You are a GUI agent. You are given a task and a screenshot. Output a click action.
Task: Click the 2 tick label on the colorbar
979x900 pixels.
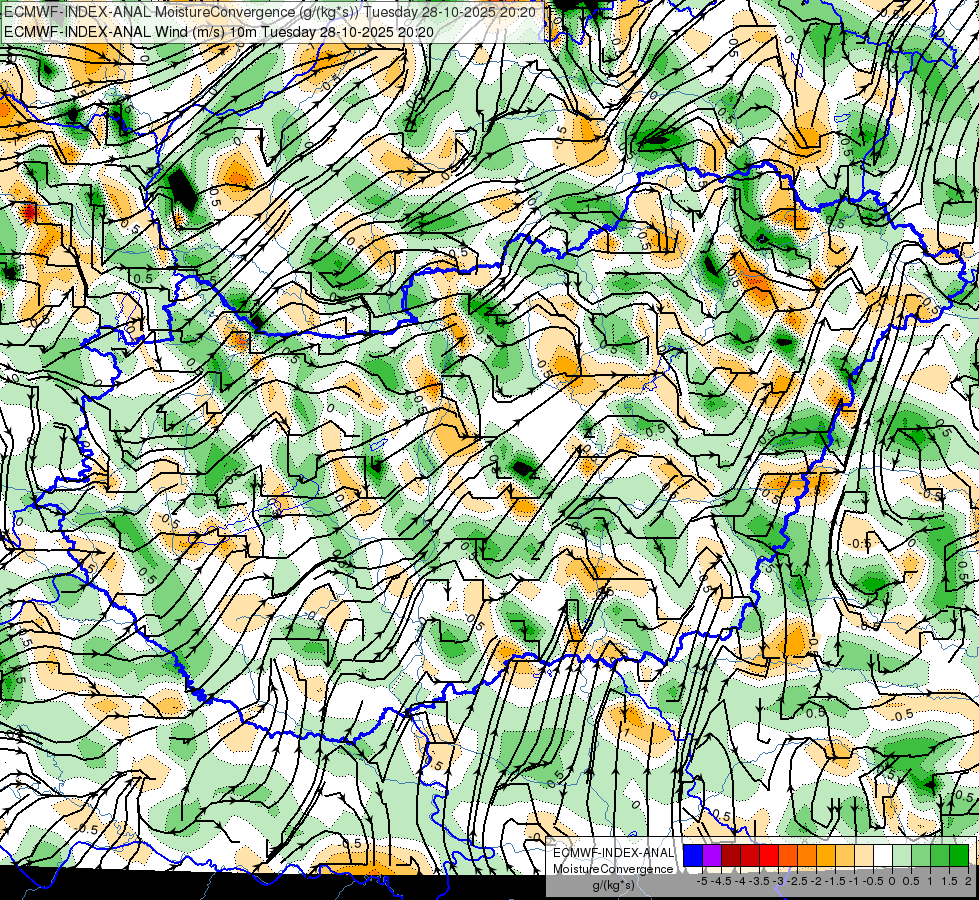click(x=968, y=881)
